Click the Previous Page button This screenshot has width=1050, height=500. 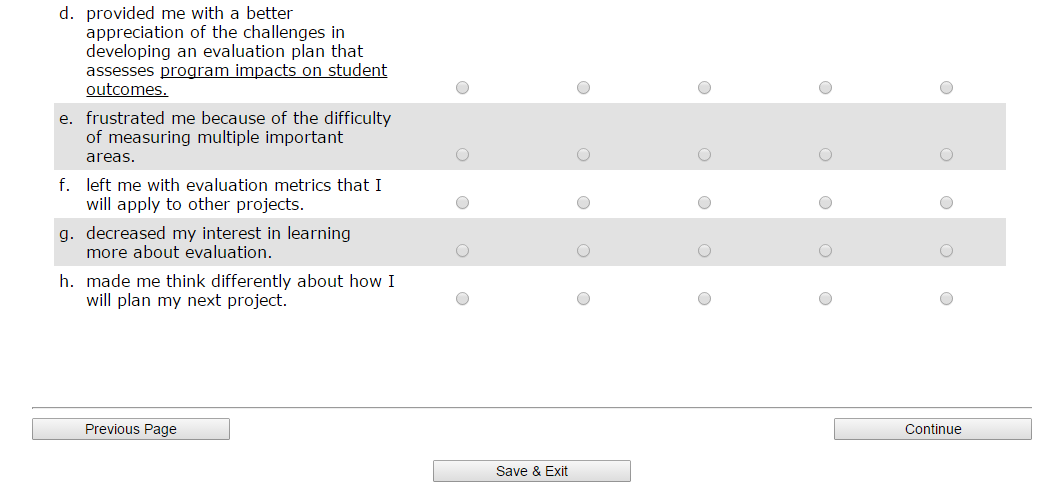tap(131, 429)
